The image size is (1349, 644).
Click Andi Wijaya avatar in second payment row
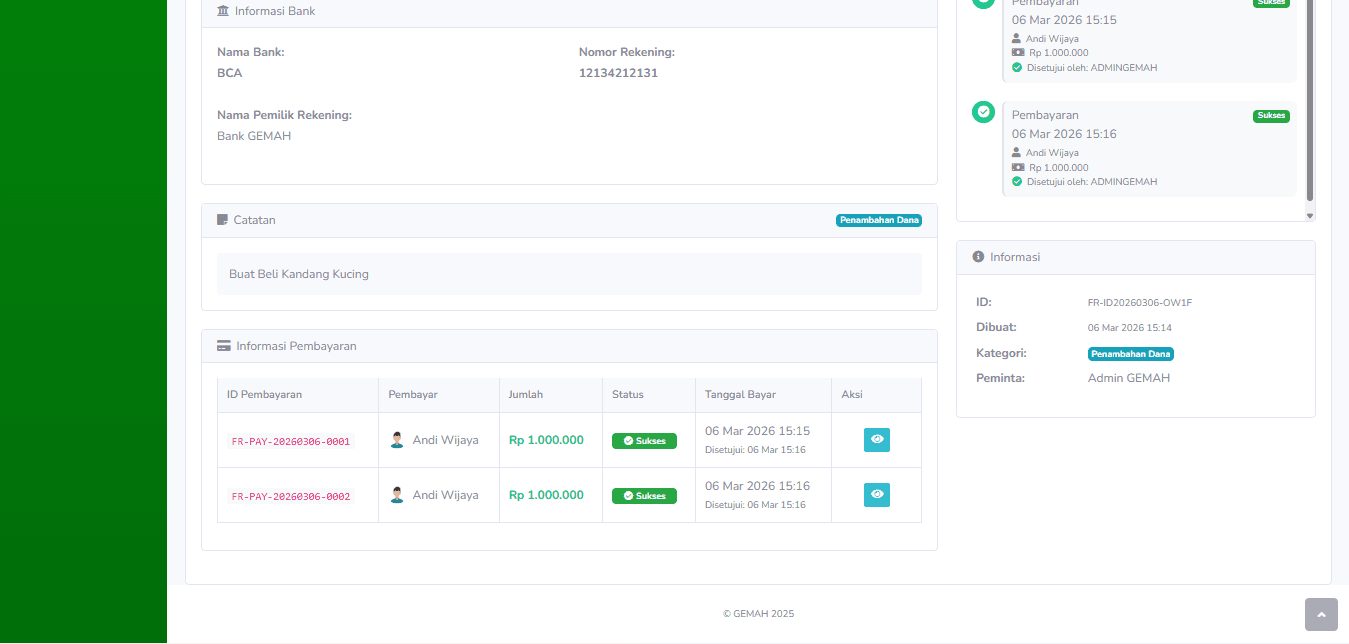point(397,495)
